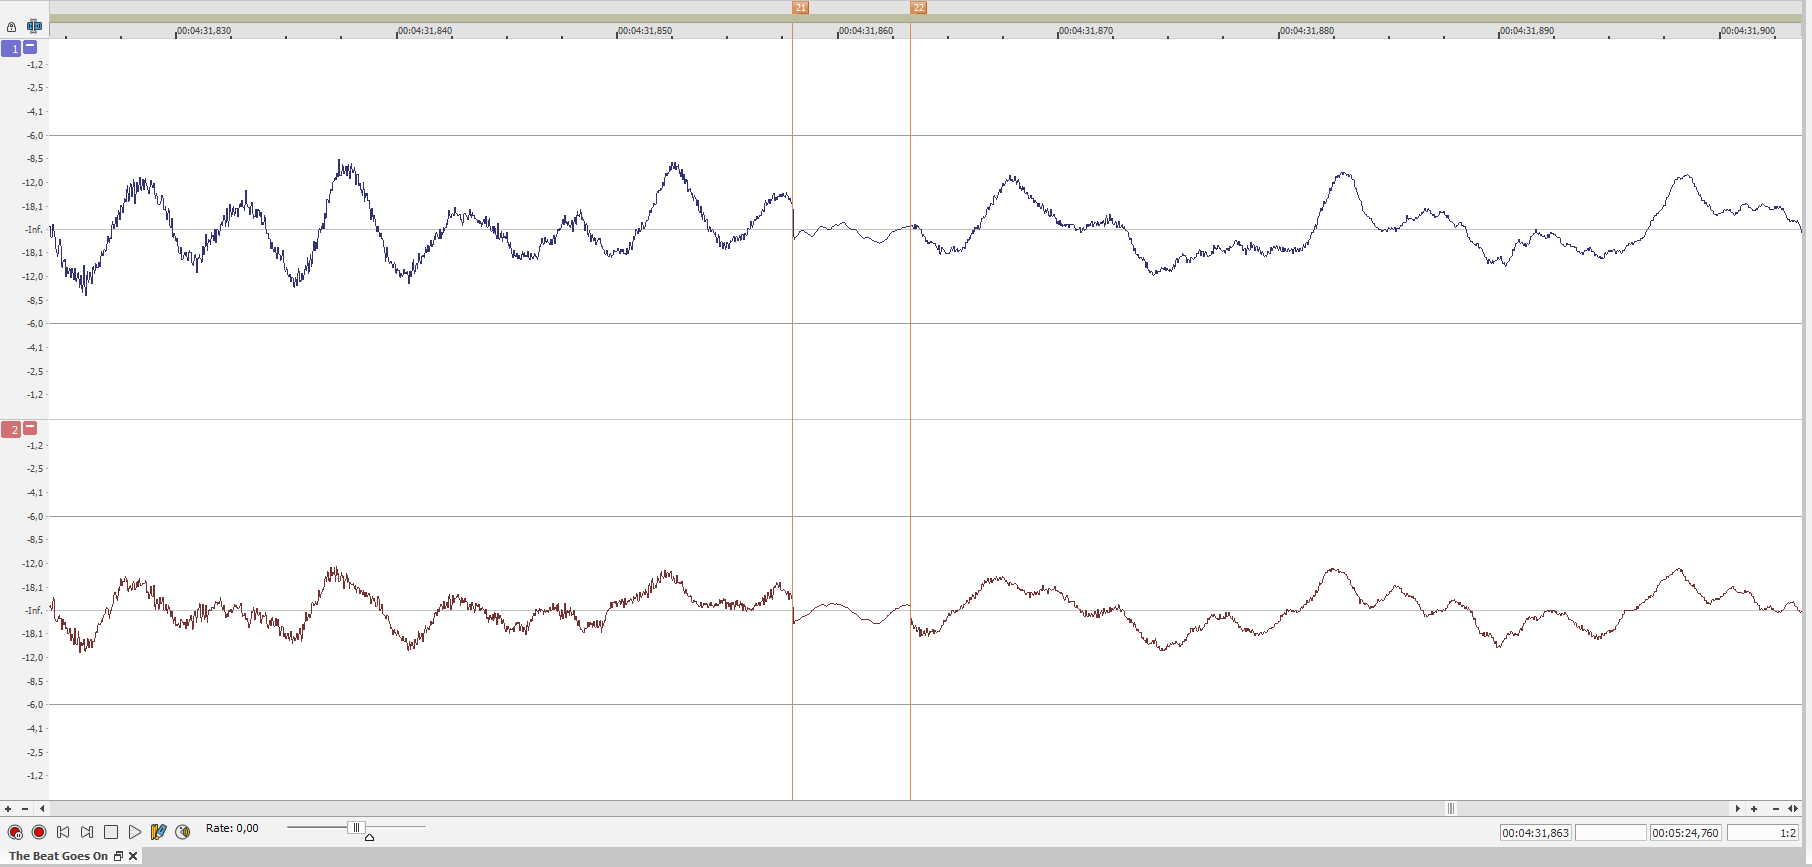The width and height of the screenshot is (1812, 867).
Task: Start playback with the Play button
Action: pos(135,832)
